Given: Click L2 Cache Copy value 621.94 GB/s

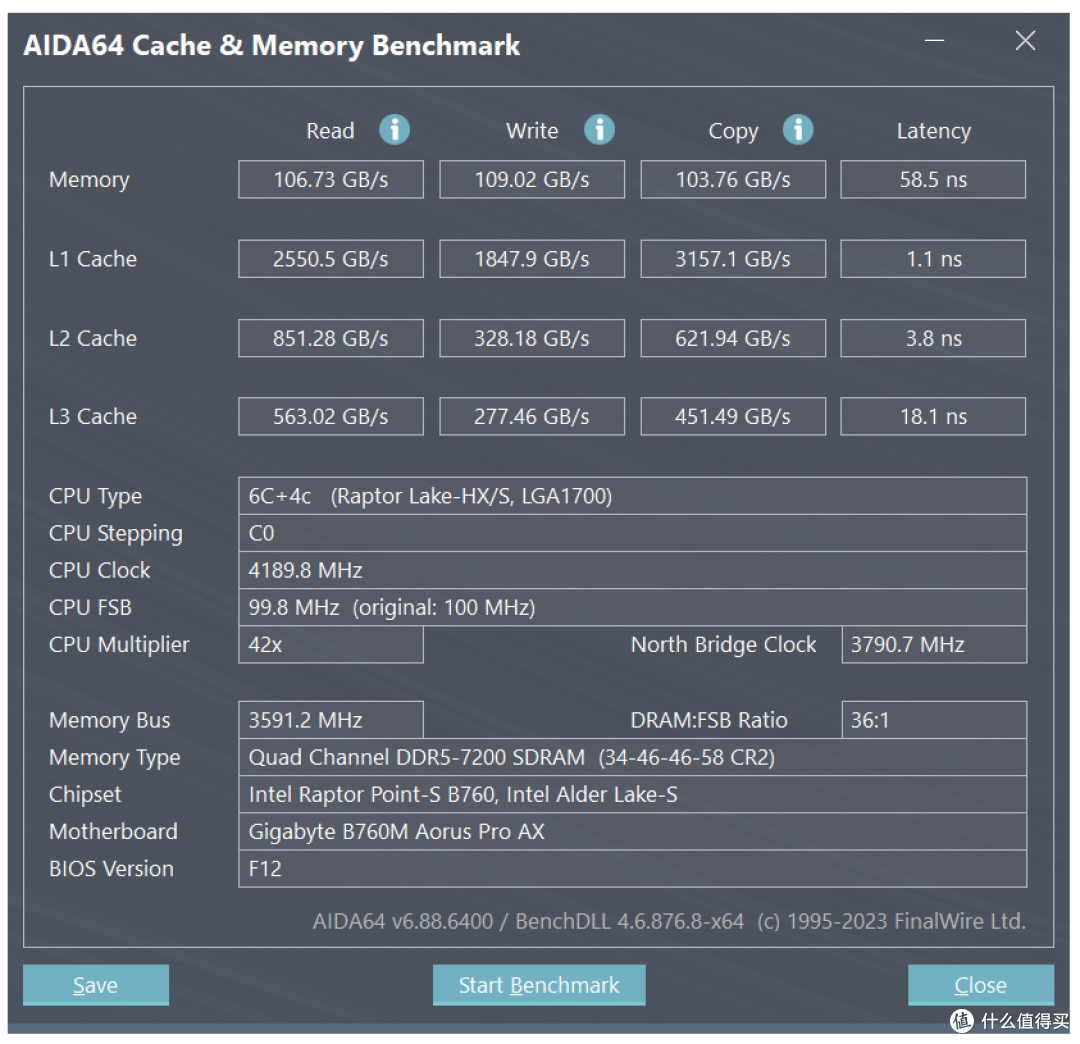Looking at the screenshot, I should (733, 338).
